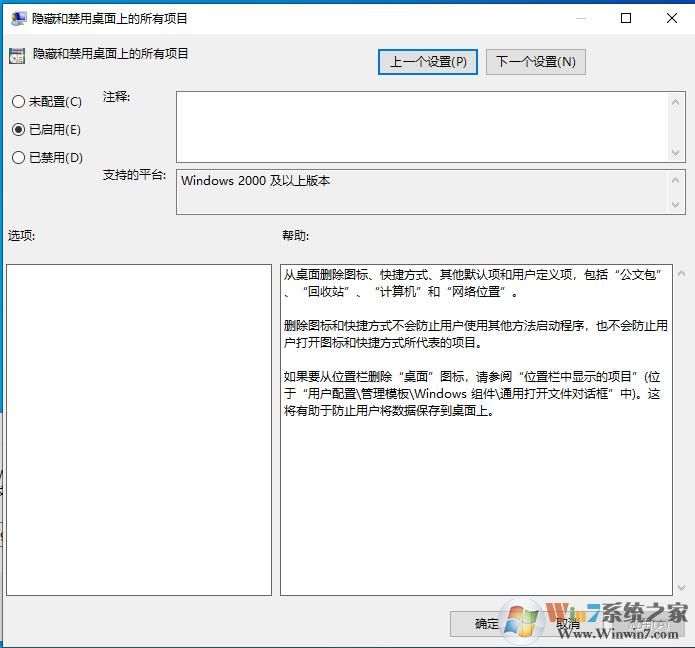This screenshot has height=648, width=695.
Task: Cancel the dialog with 取消
Action: point(568,624)
